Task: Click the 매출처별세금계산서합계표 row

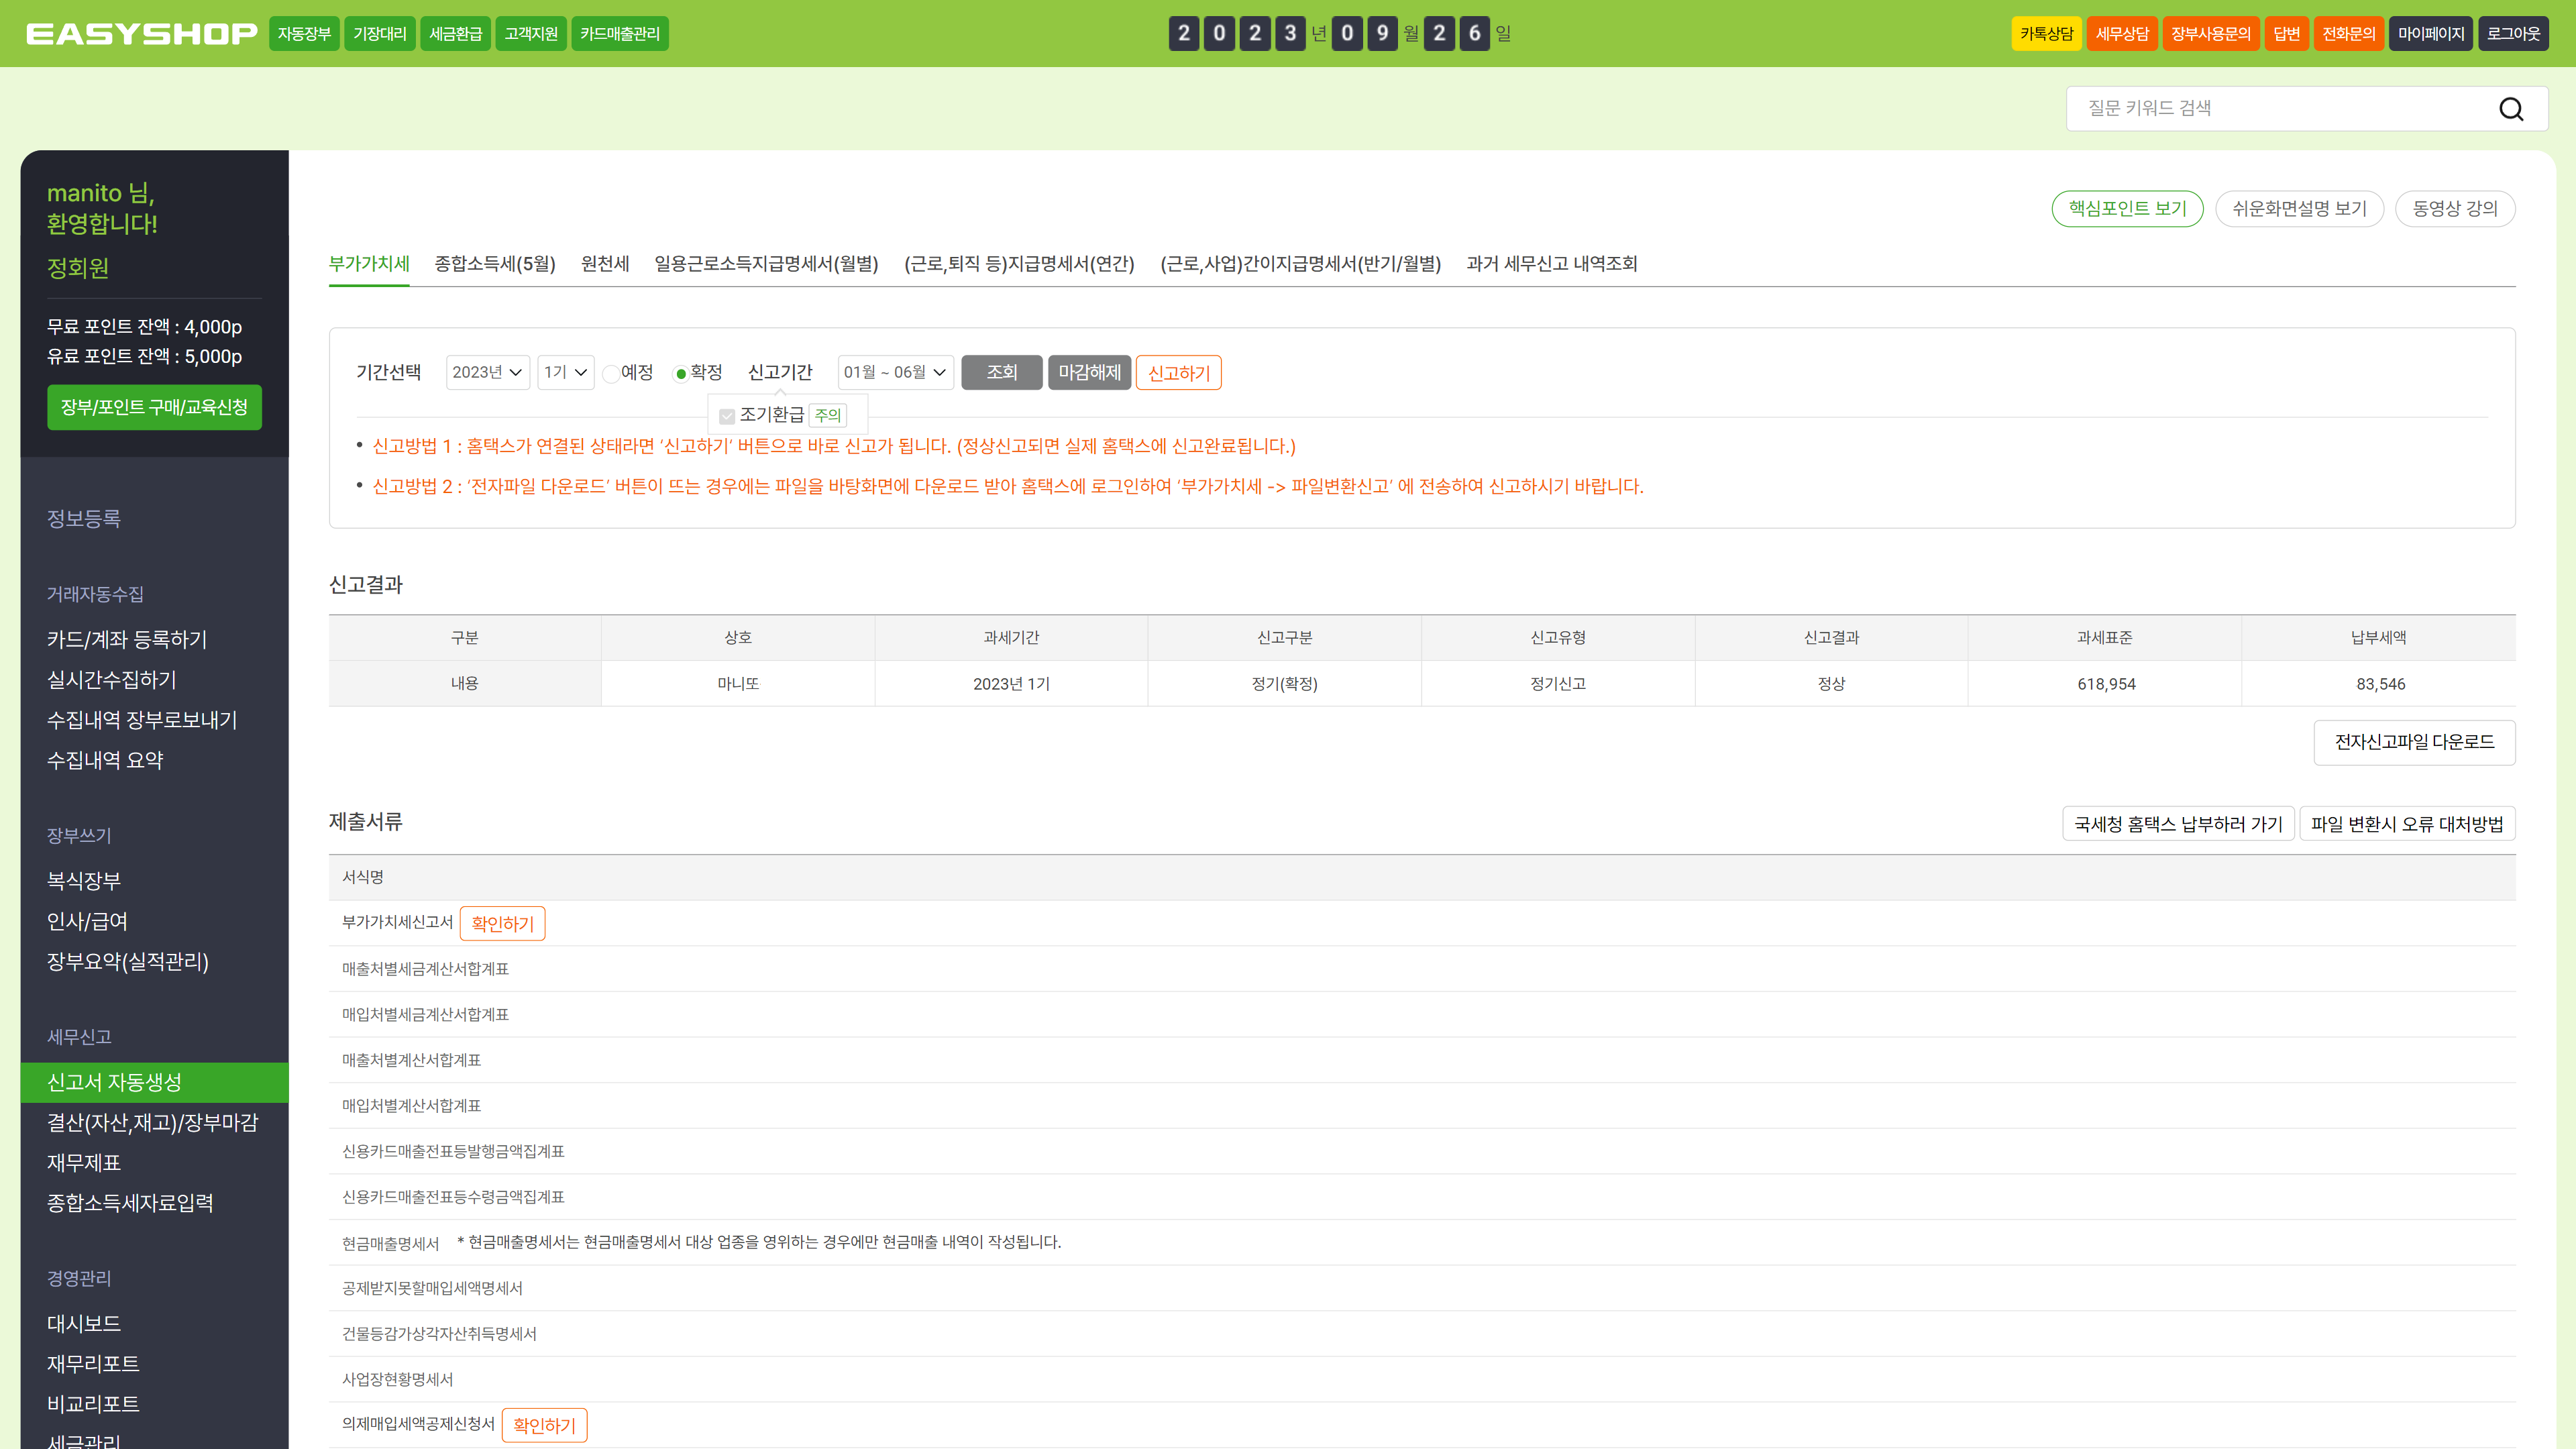Action: click(x=1421, y=969)
